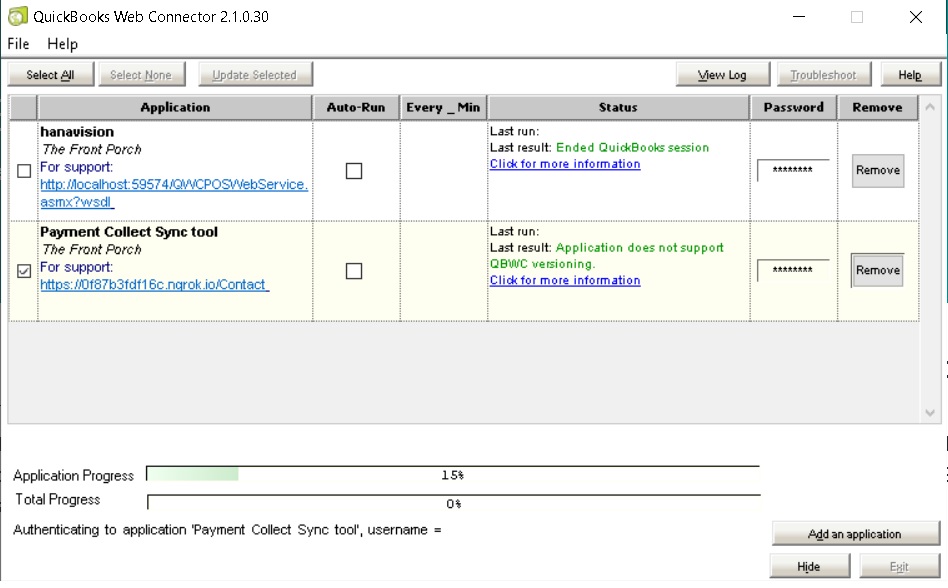Uncheck the Payment Collect Sync tool checkbox
This screenshot has height=588, width=948.
coord(24,271)
